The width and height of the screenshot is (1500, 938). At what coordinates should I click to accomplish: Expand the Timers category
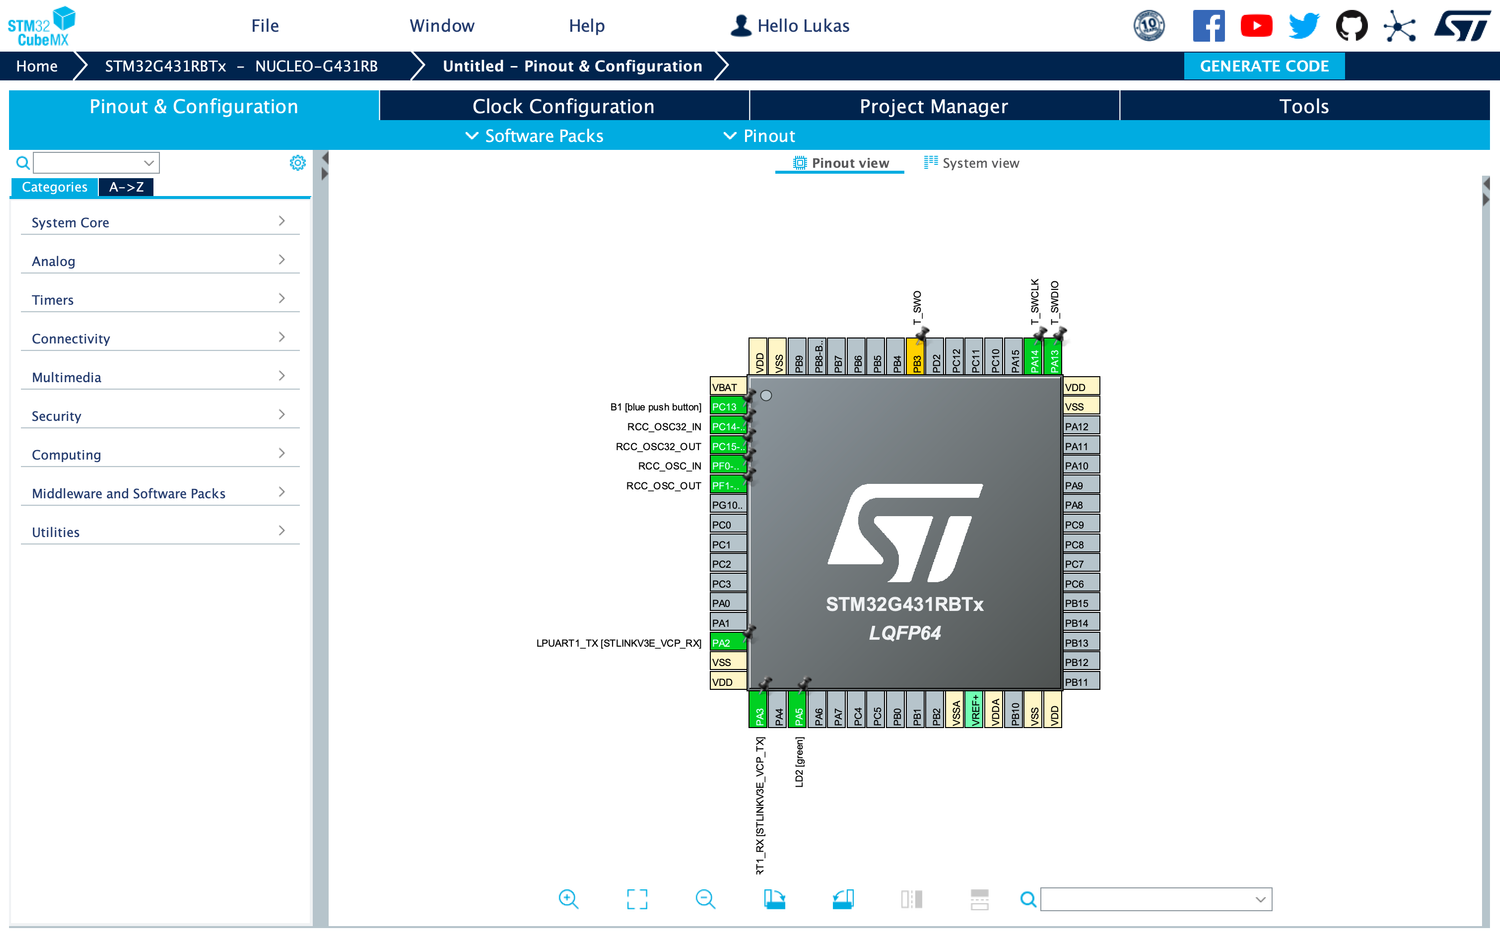coord(160,300)
